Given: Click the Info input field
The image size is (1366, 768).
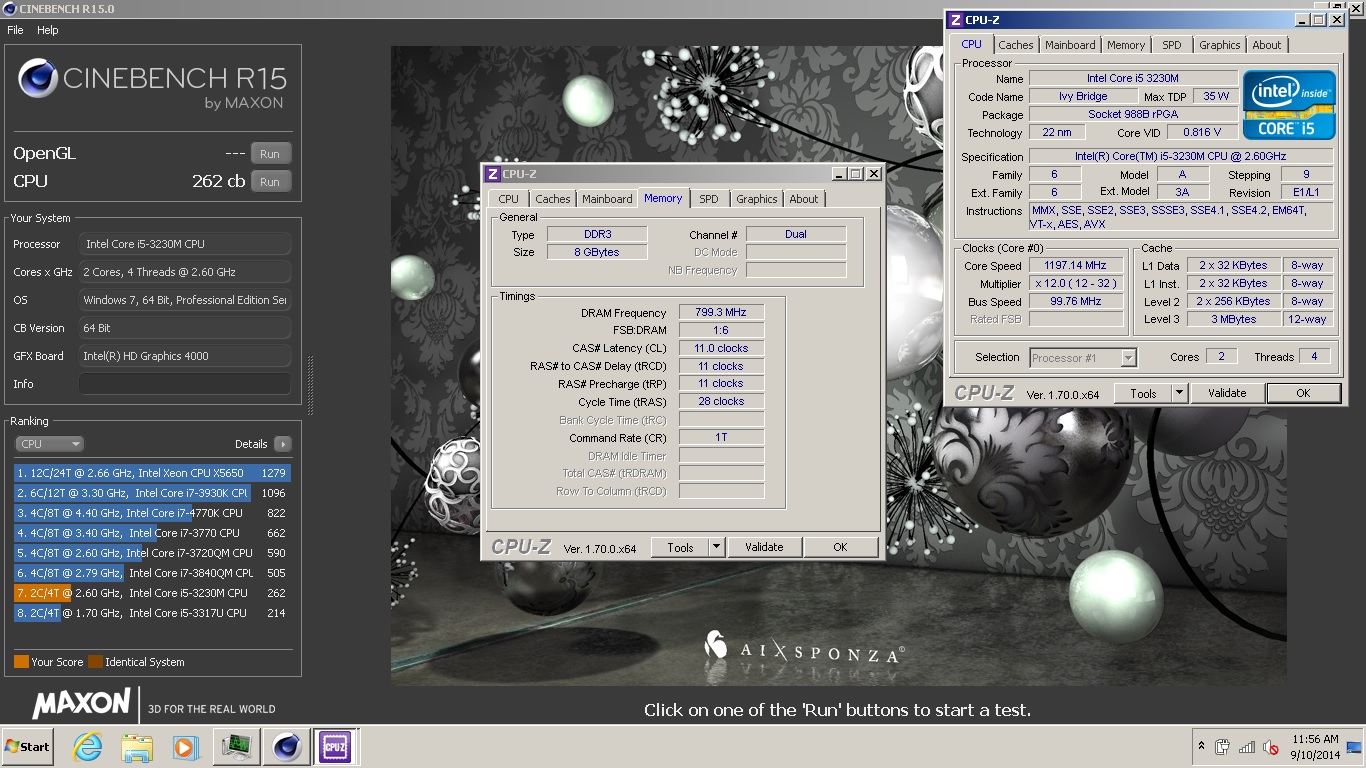Looking at the screenshot, I should (x=185, y=384).
